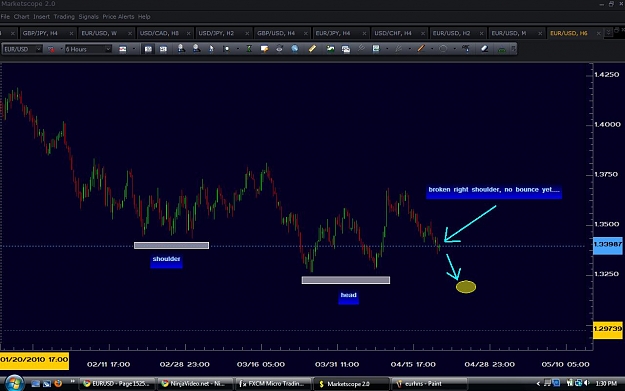Open the toolbar overflow options button

tap(513, 49)
